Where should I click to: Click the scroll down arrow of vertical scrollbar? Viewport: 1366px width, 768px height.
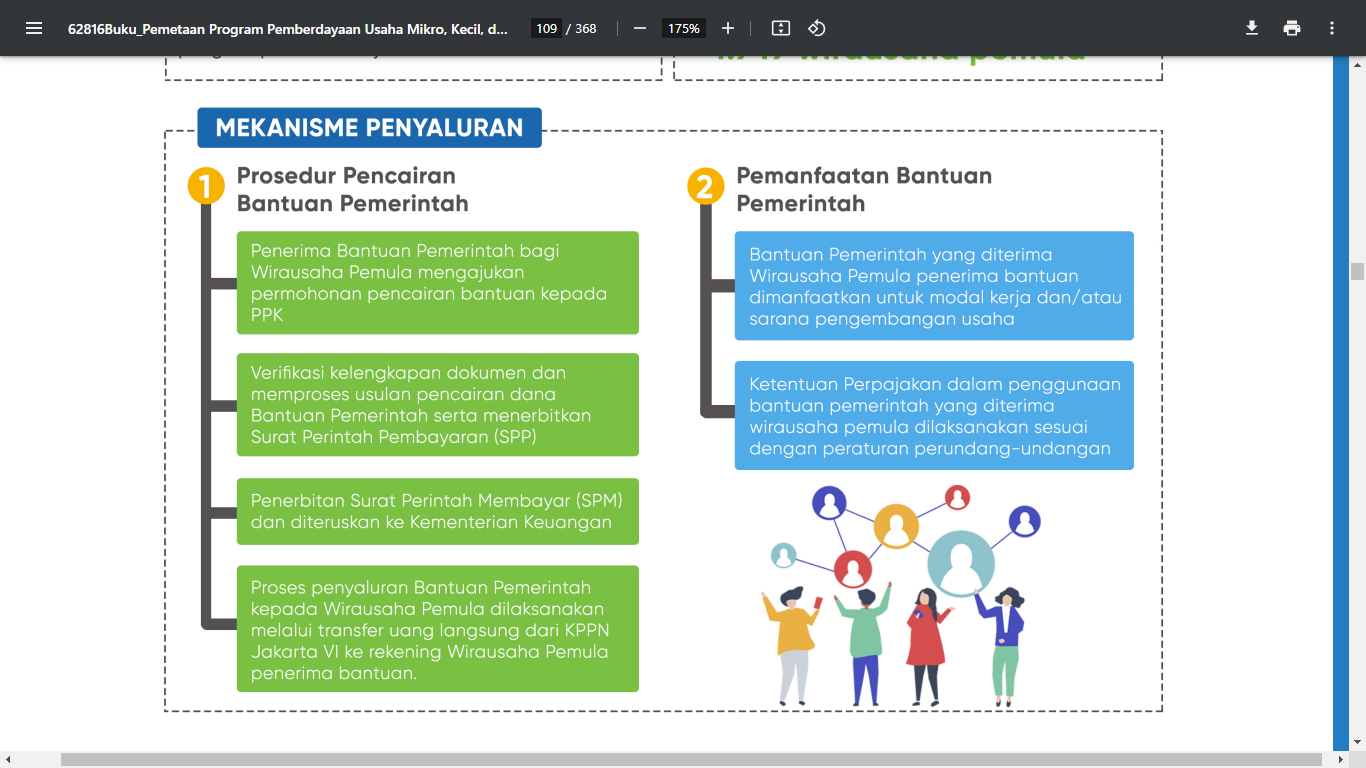[x=1357, y=743]
